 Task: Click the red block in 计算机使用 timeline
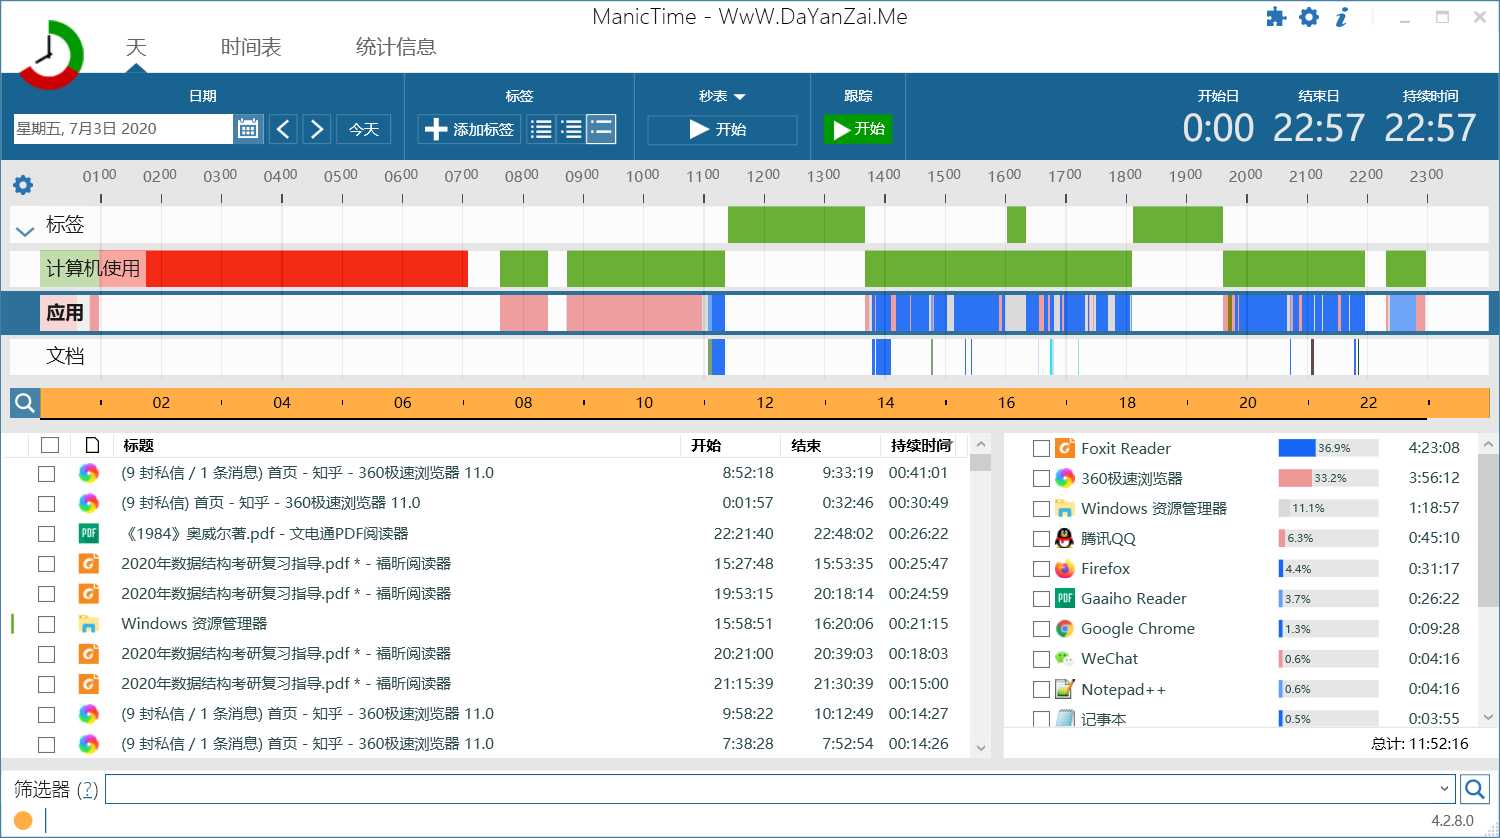coord(307,269)
